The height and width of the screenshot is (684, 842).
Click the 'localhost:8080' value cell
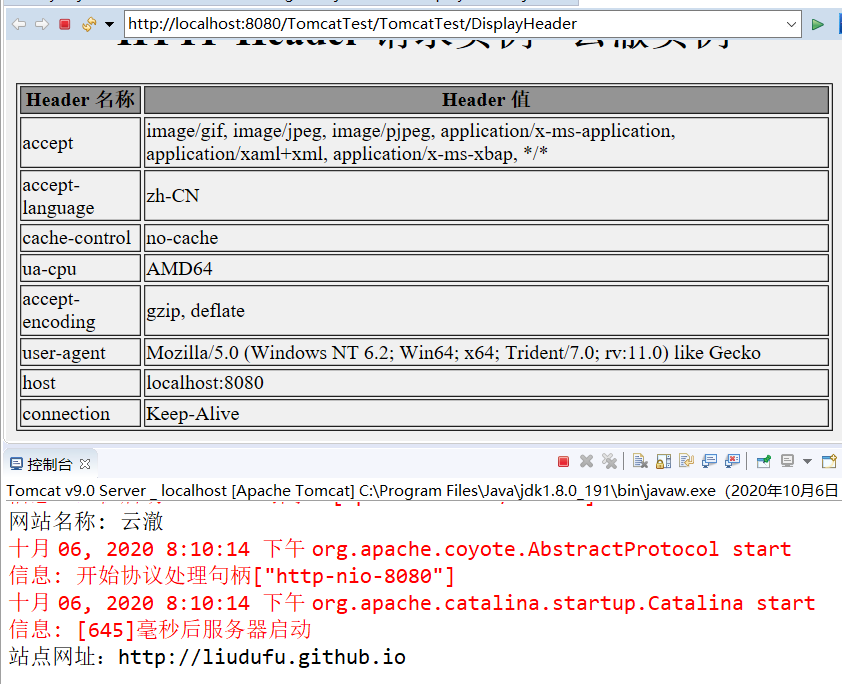coord(487,383)
